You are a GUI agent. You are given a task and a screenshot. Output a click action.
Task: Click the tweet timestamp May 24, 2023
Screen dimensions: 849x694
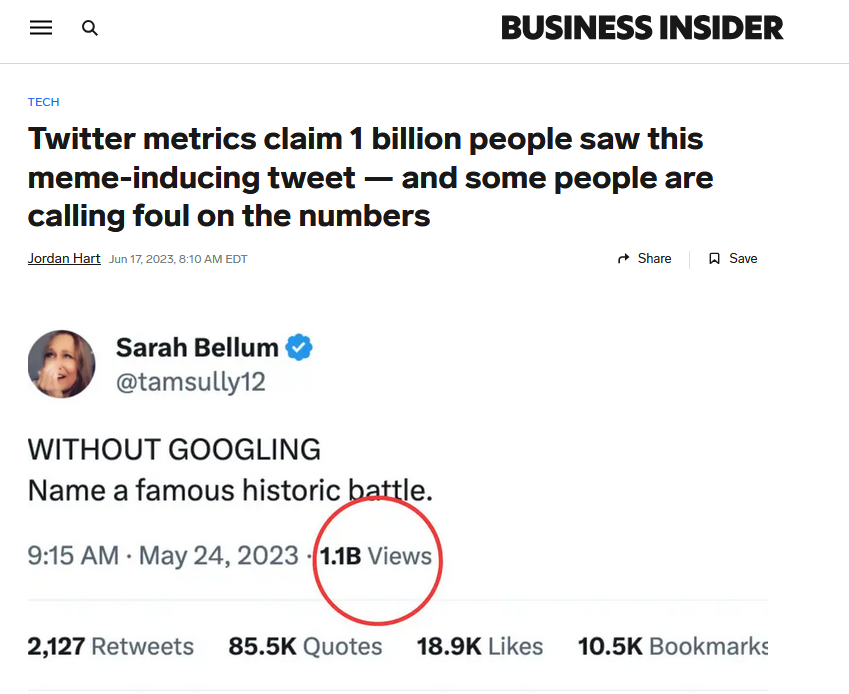pyautogui.click(x=219, y=556)
